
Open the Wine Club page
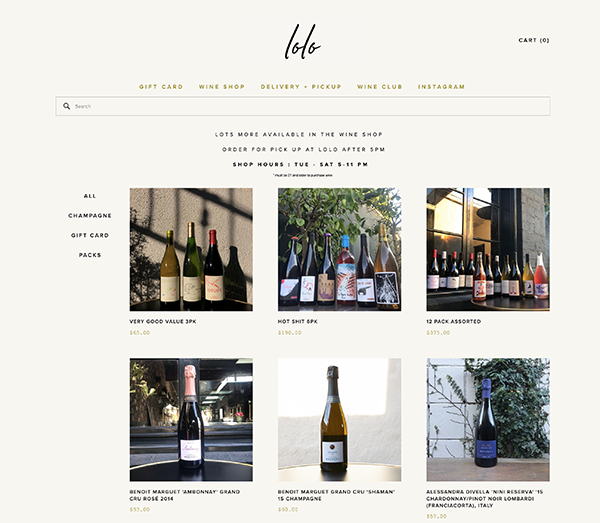(380, 87)
